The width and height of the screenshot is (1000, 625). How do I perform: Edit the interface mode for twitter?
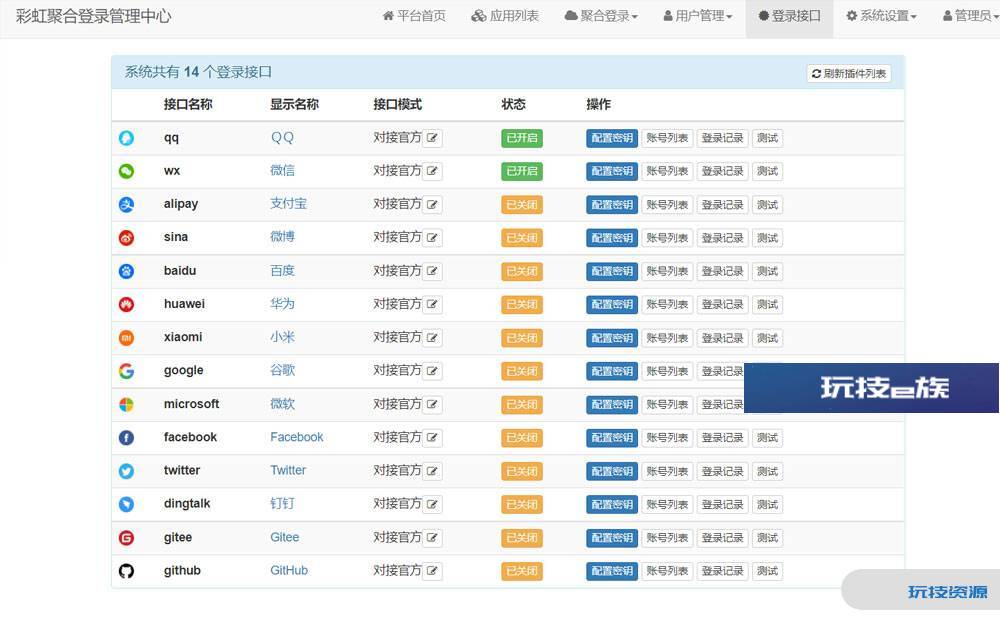pyautogui.click(x=432, y=471)
